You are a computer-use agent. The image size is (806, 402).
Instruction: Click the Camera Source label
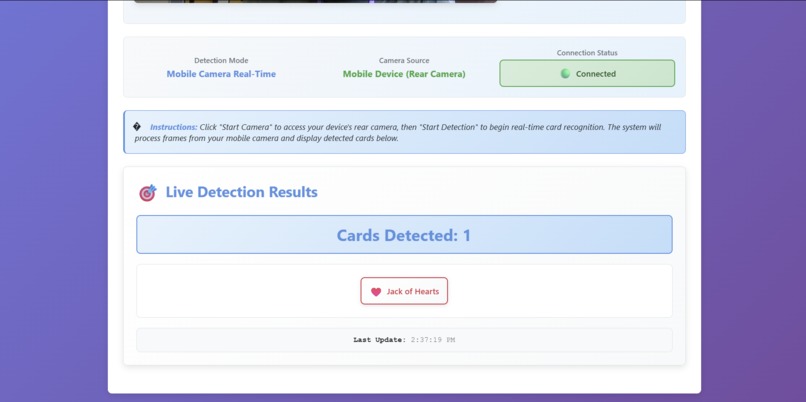coord(404,61)
